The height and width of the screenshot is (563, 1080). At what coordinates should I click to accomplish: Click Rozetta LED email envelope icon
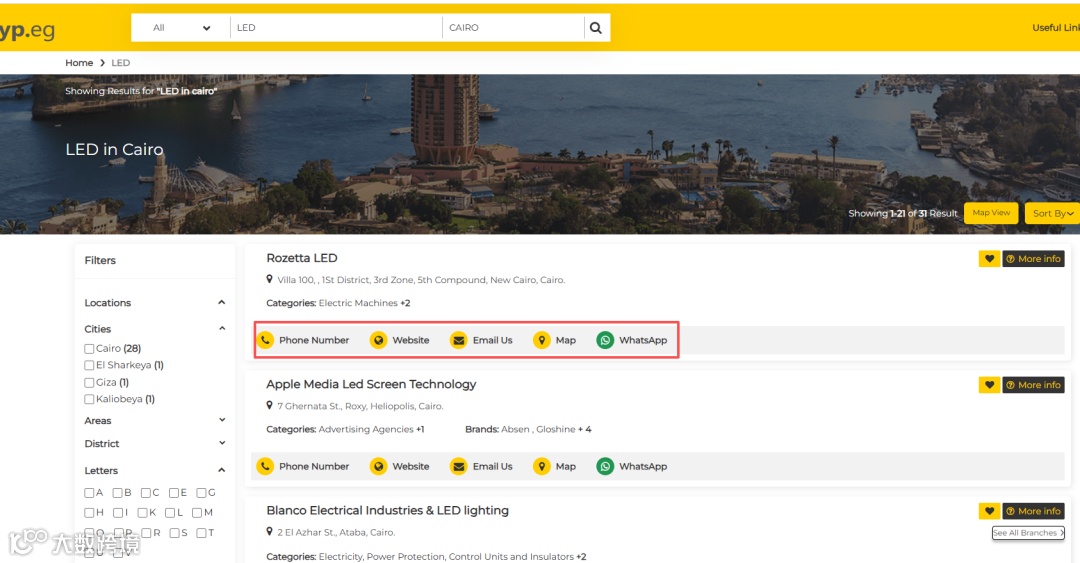[x=459, y=340]
